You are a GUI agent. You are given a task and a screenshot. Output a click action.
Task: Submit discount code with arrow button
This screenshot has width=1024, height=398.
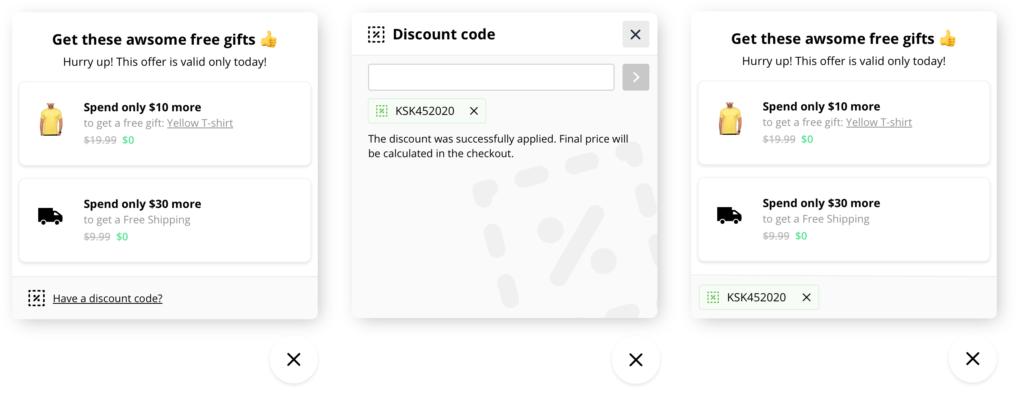[635, 77]
